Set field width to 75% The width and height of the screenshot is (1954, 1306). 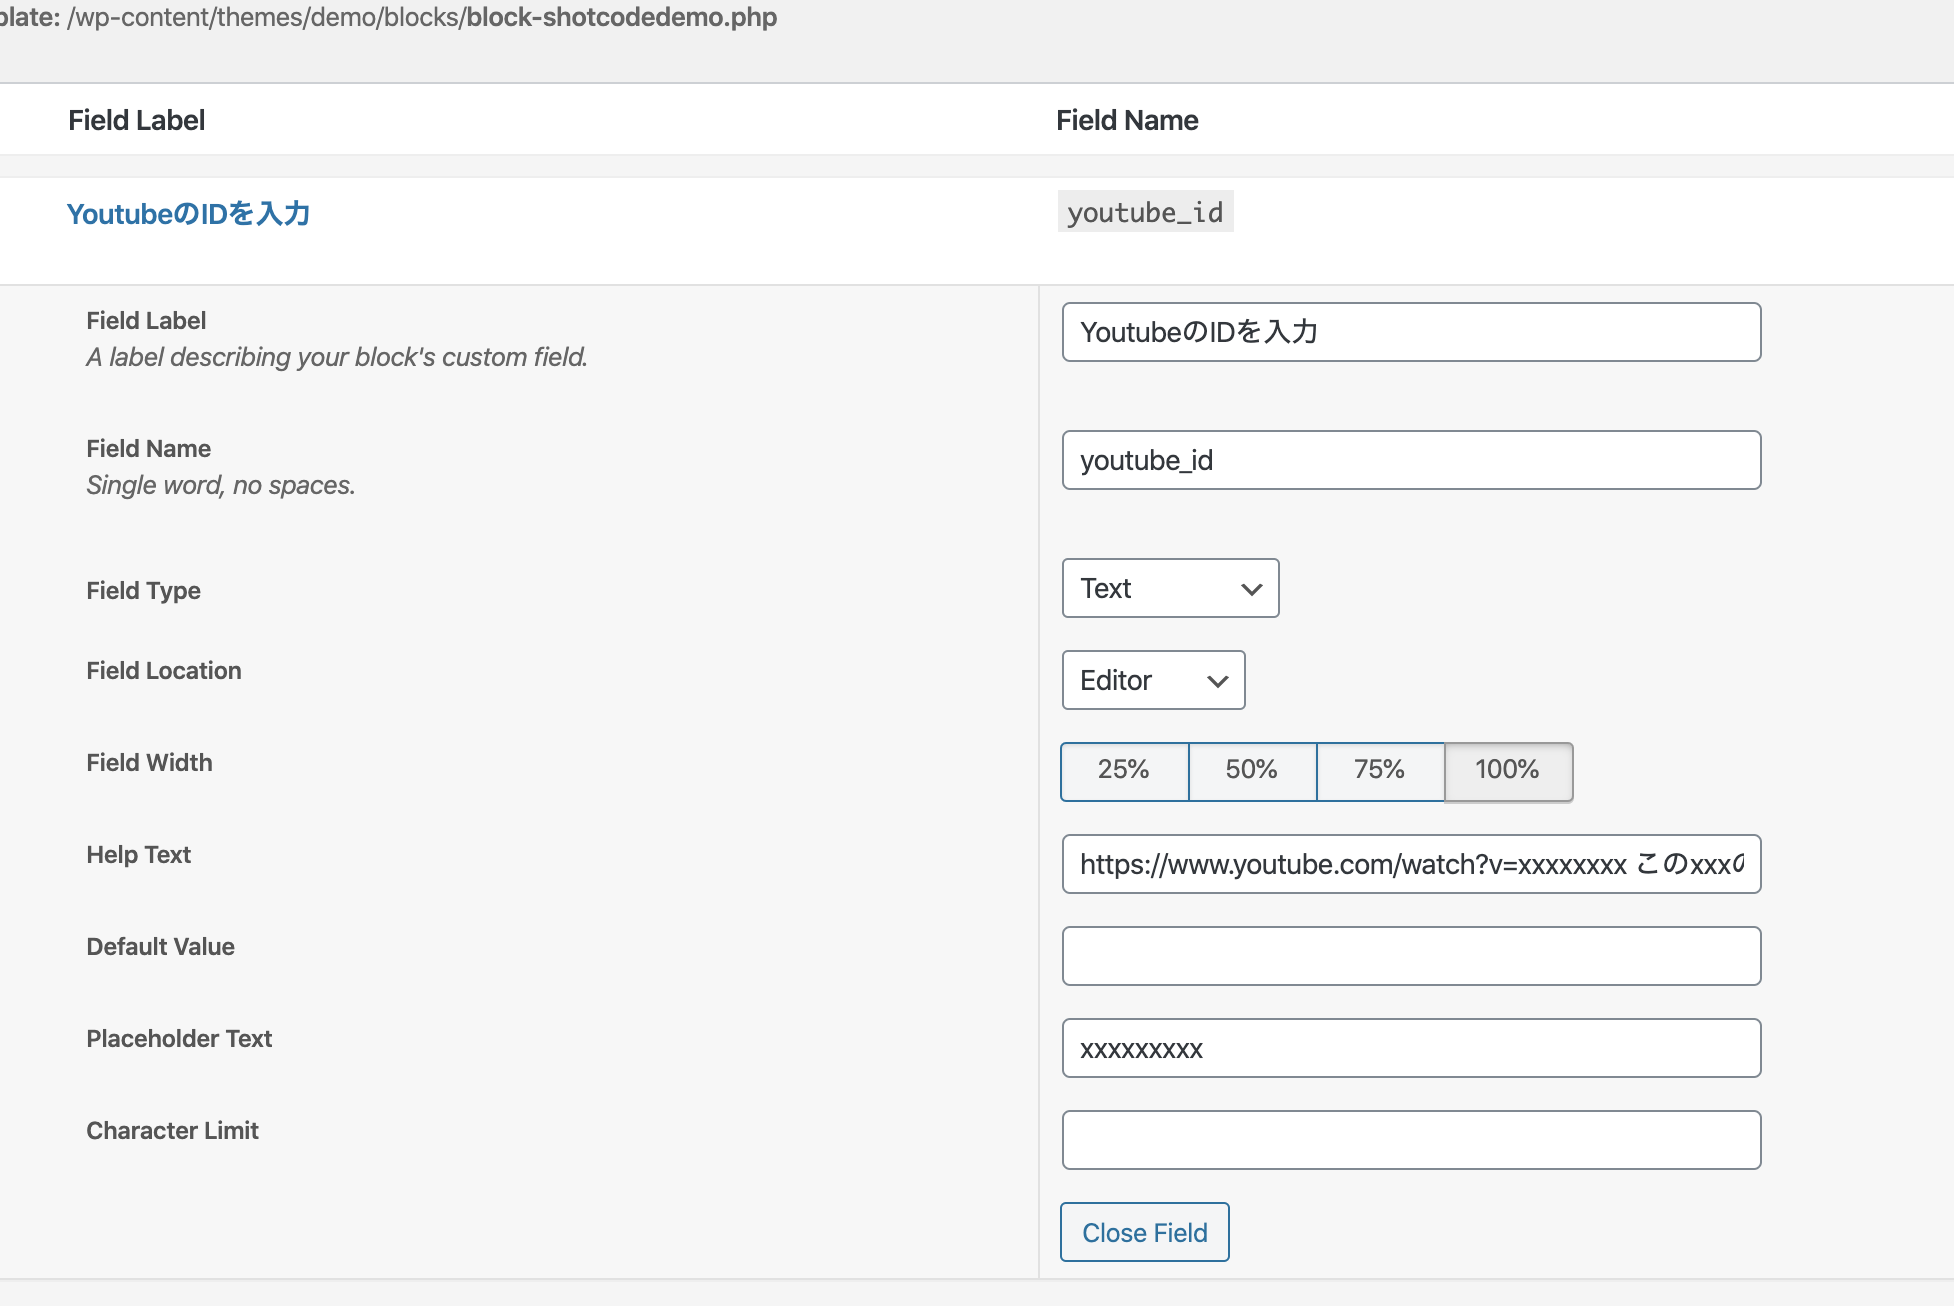[x=1380, y=771]
